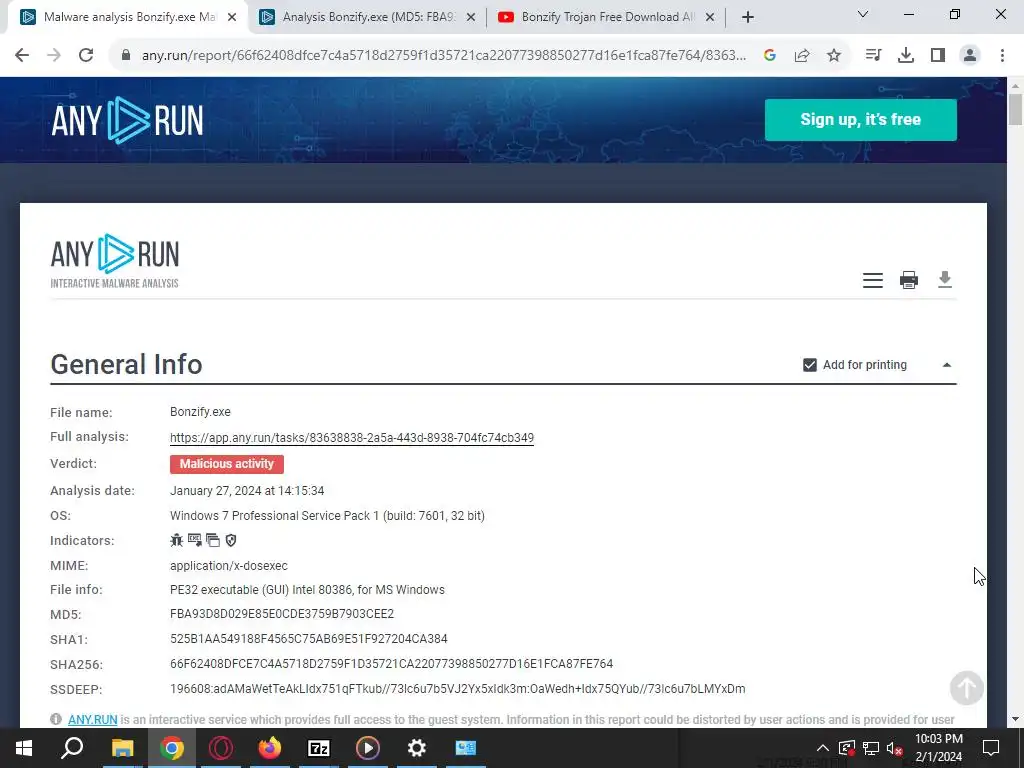Toggle the browser side panel icon
1024x768 pixels.
click(x=938, y=56)
